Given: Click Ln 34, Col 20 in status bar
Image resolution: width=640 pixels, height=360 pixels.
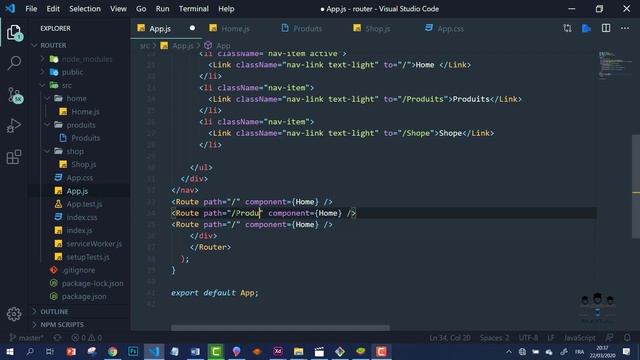Looking at the screenshot, I should tap(449, 338).
